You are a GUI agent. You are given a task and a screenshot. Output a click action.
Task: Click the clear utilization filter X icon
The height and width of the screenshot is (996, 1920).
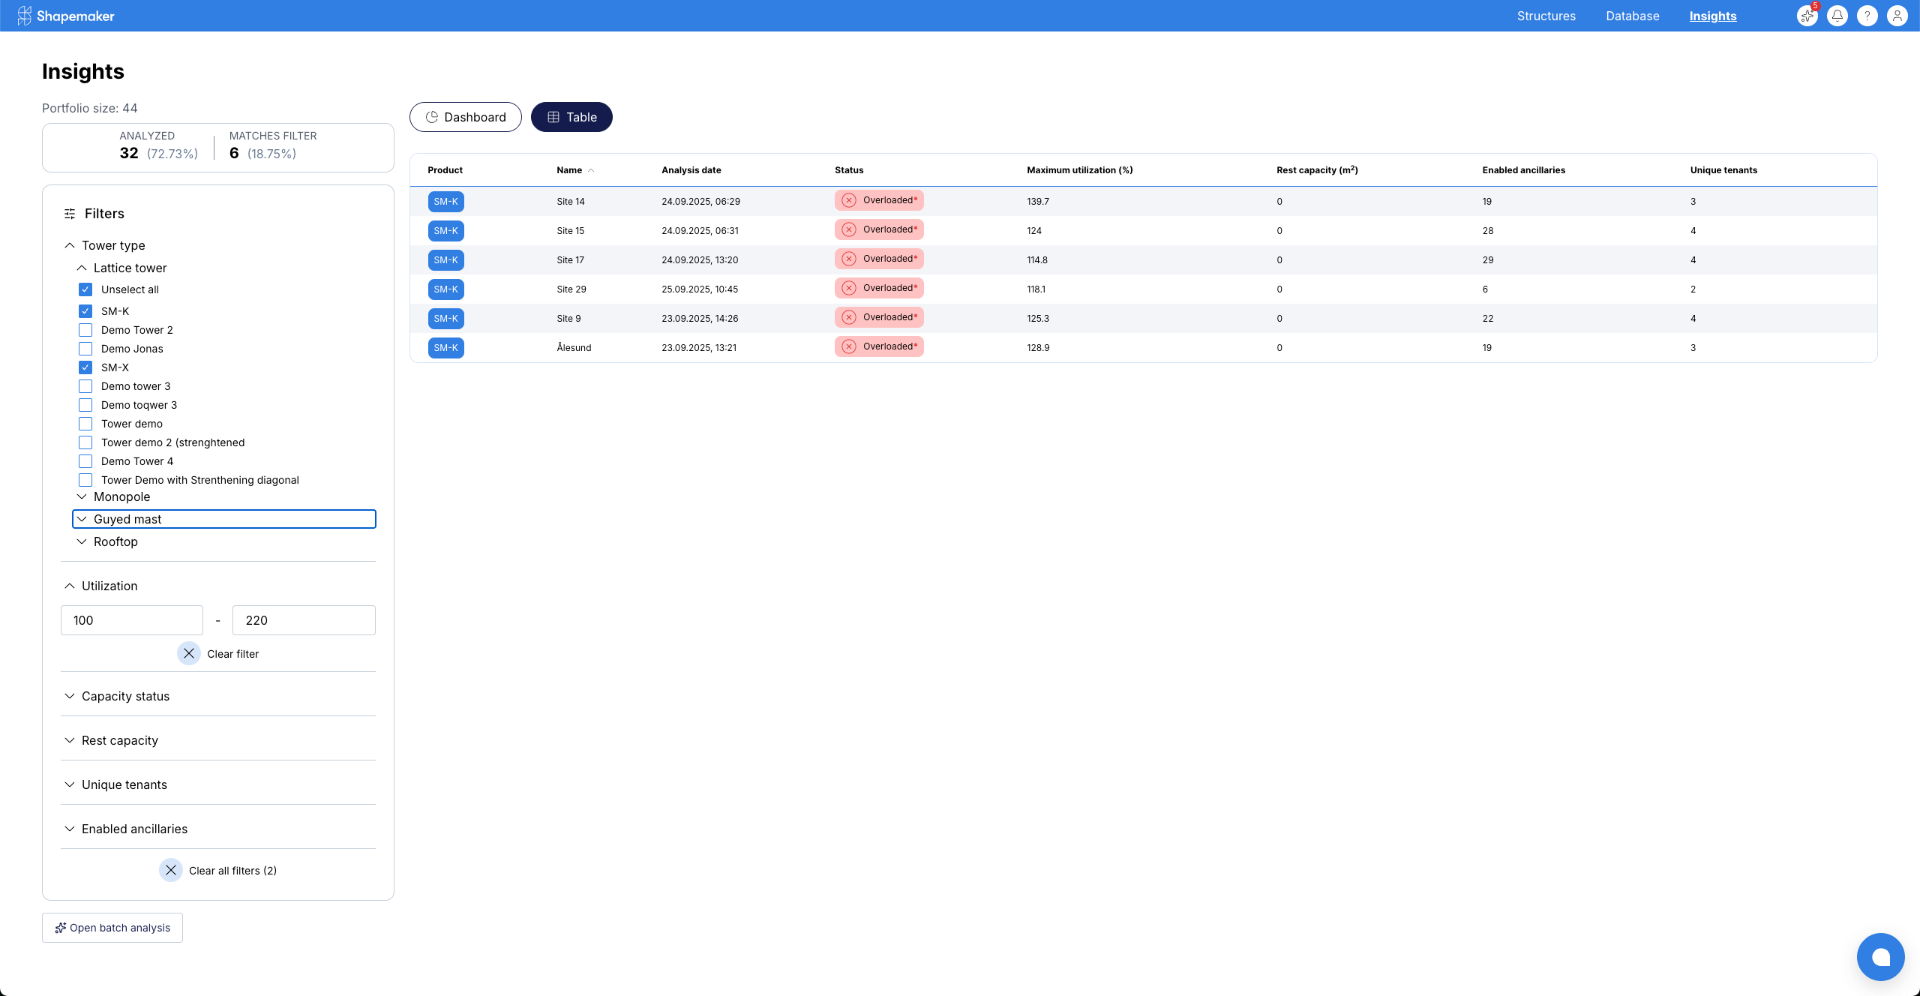pyautogui.click(x=189, y=654)
